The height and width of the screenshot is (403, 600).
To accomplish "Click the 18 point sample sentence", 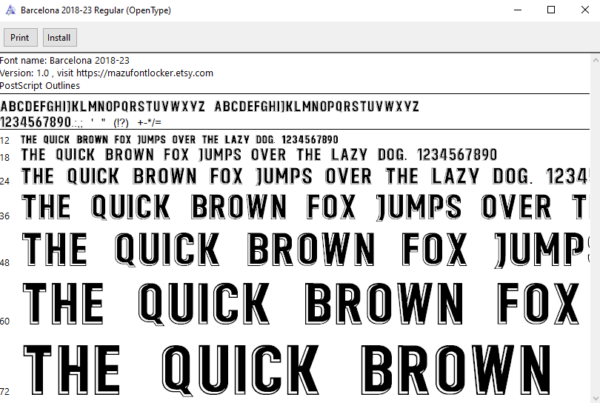I will pyautogui.click(x=259, y=155).
